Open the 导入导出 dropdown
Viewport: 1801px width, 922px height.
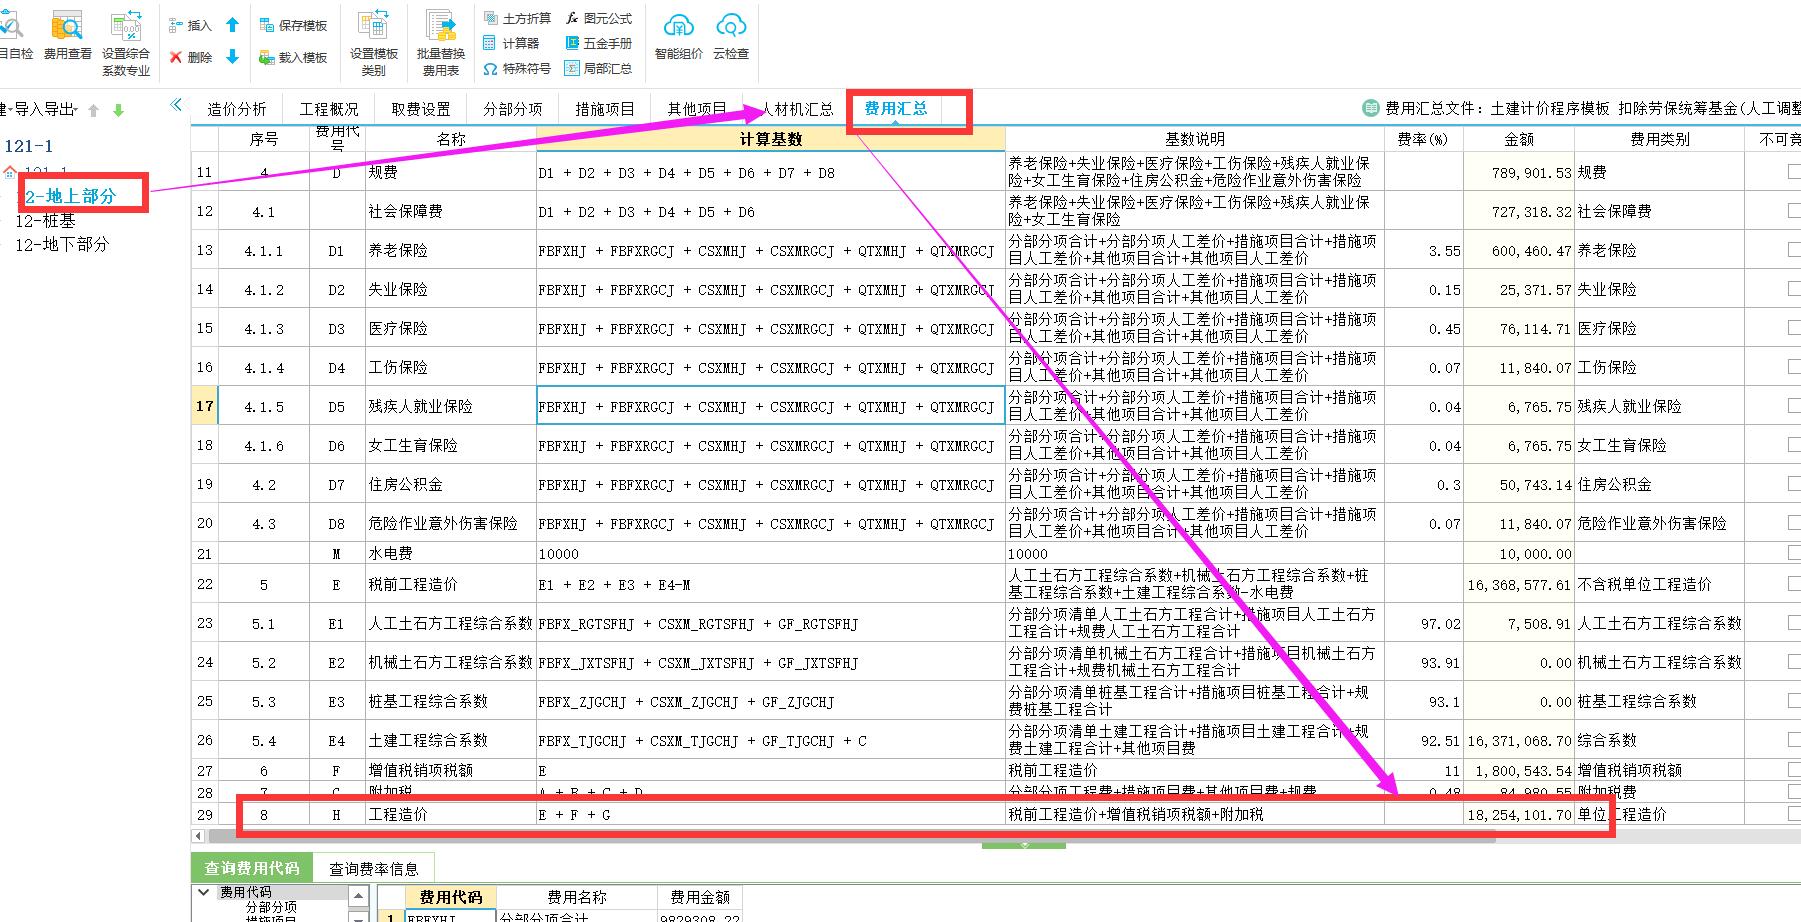[x=44, y=110]
